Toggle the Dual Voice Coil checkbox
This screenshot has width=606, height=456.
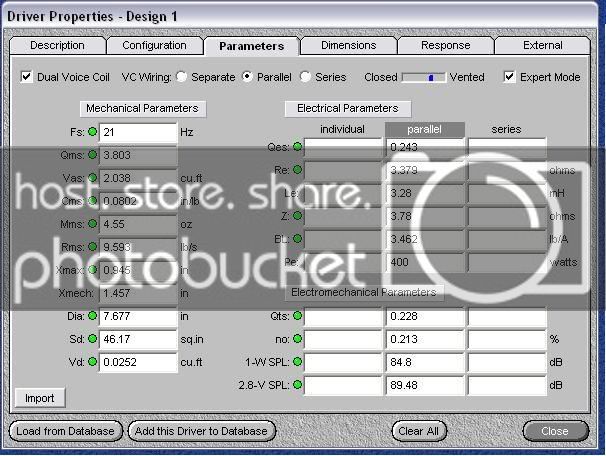[26, 77]
